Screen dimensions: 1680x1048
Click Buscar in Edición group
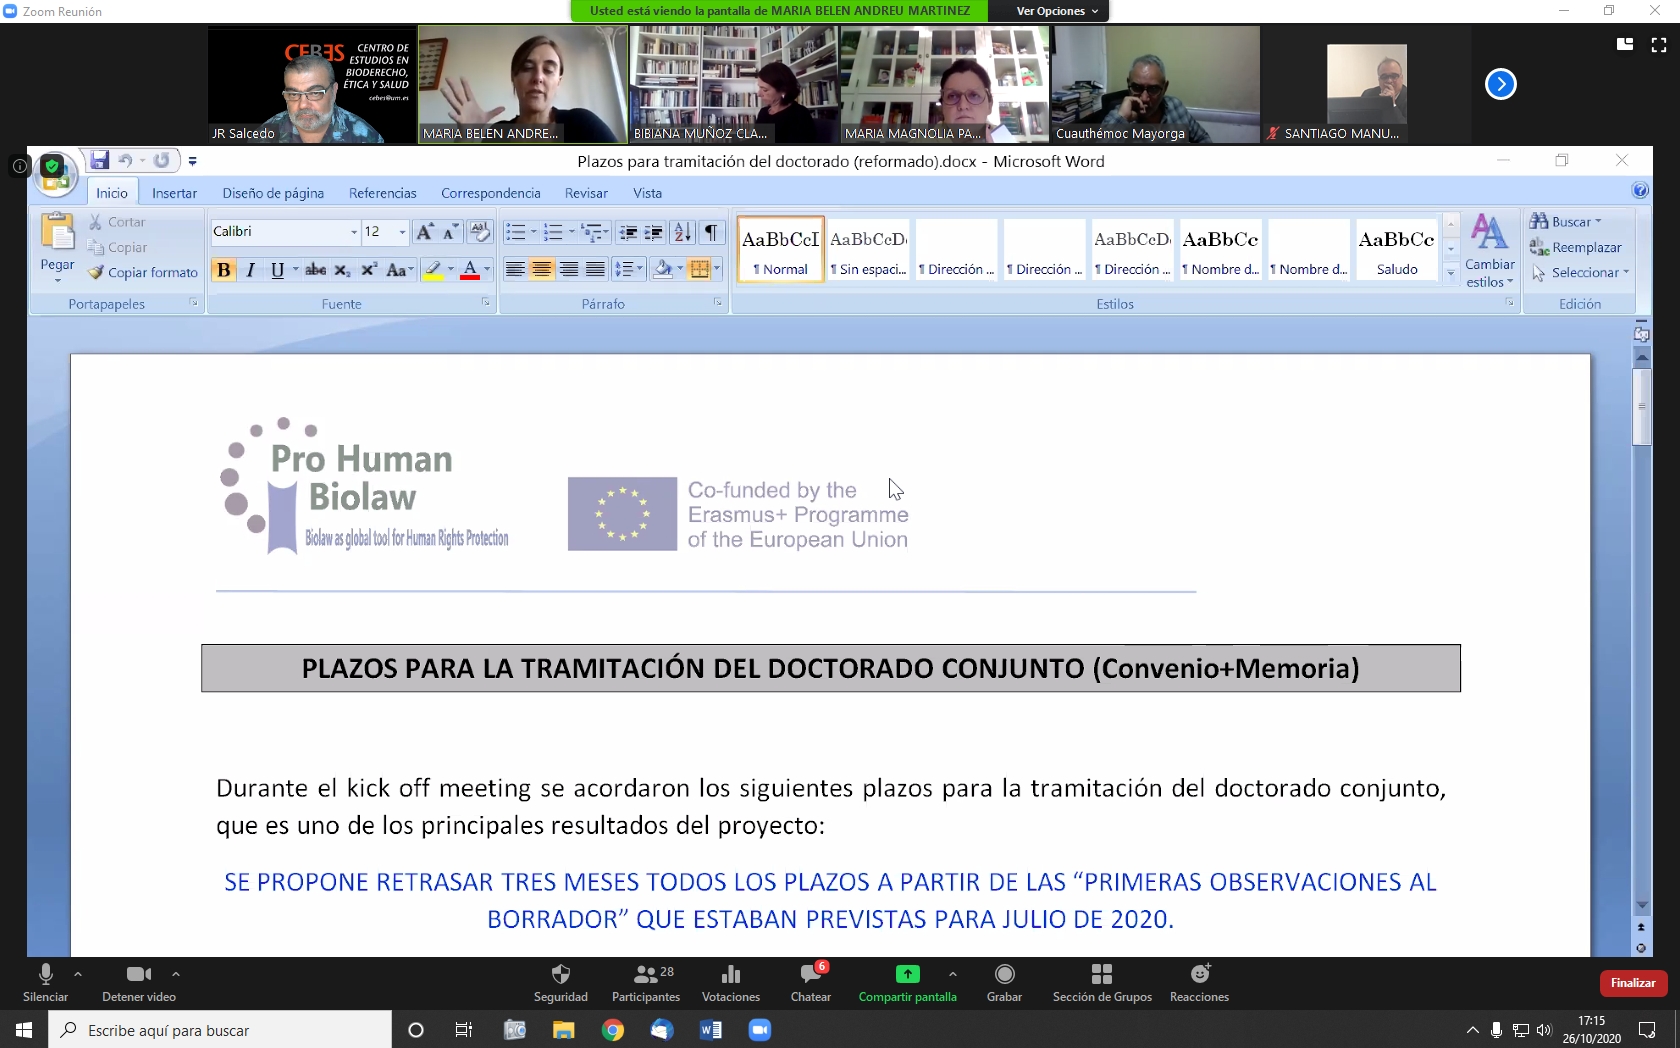(x=1566, y=222)
